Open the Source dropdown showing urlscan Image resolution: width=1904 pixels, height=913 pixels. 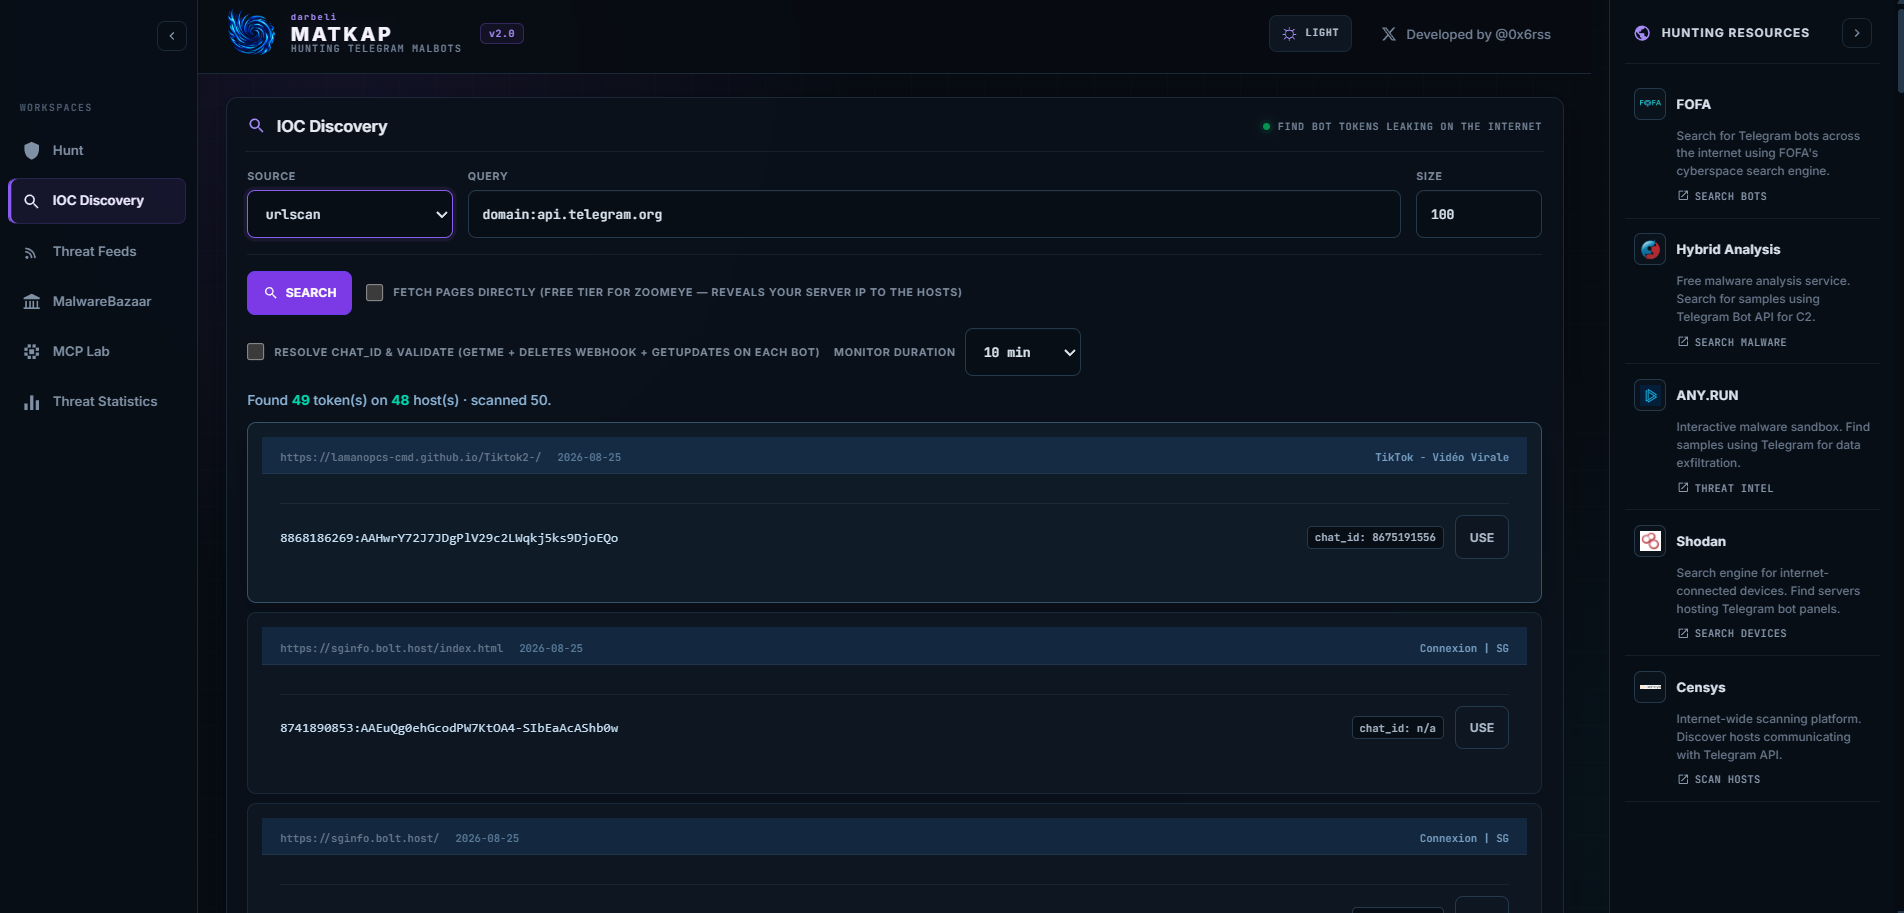pos(350,214)
